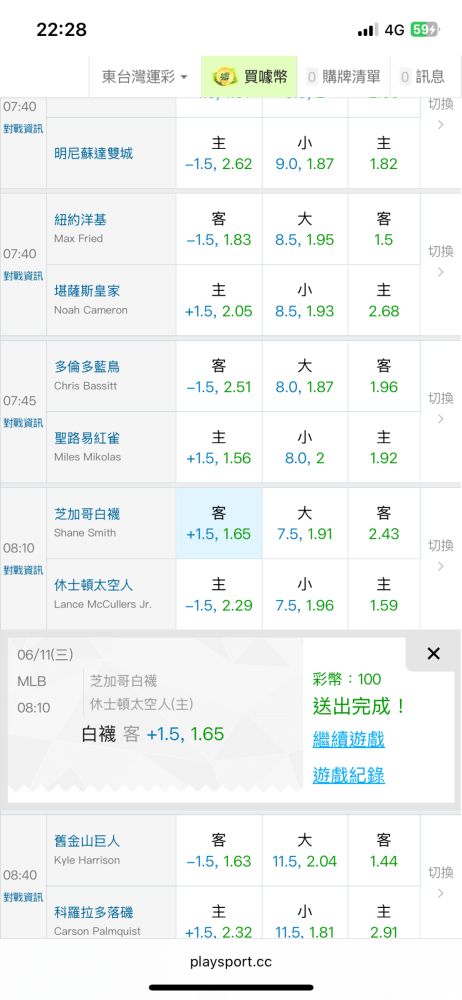
Task: Open 紐約洋基 team link
Action: coord(80,220)
